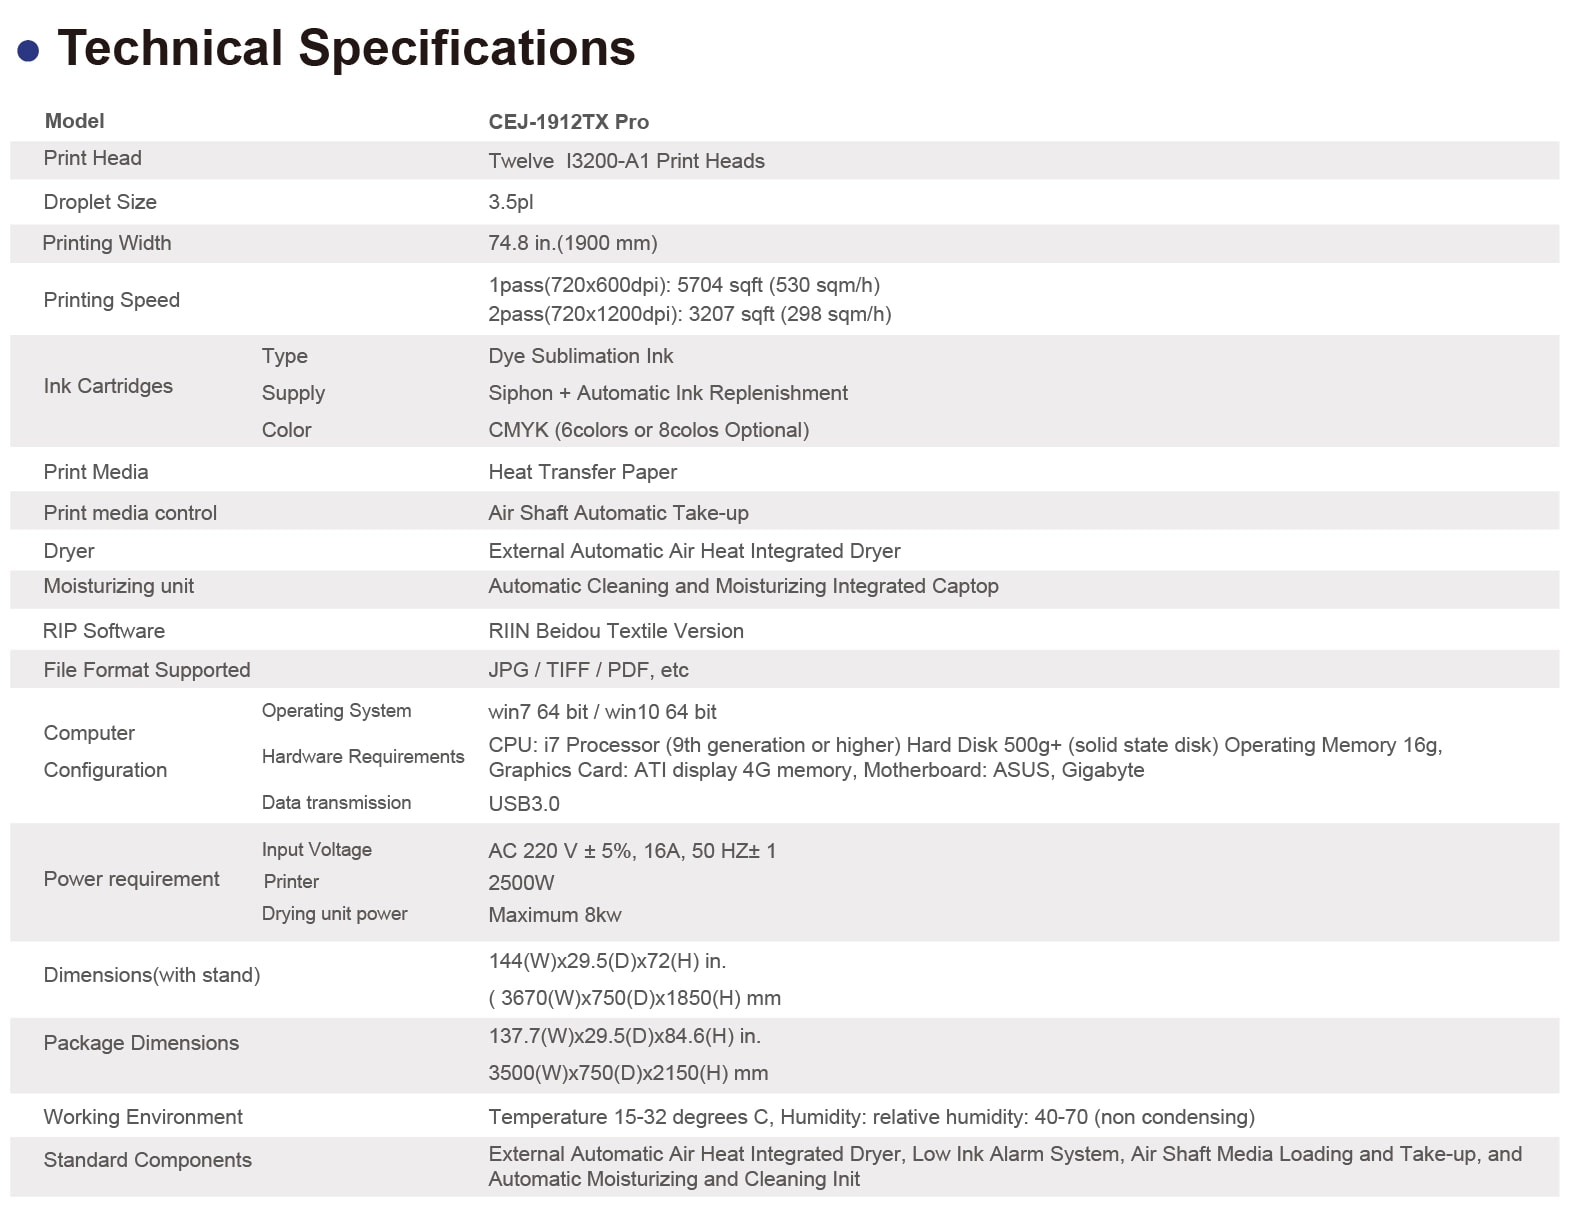The image size is (1576, 1212).
Task: Click the Maximum 8kw drying power value
Action: click(554, 915)
